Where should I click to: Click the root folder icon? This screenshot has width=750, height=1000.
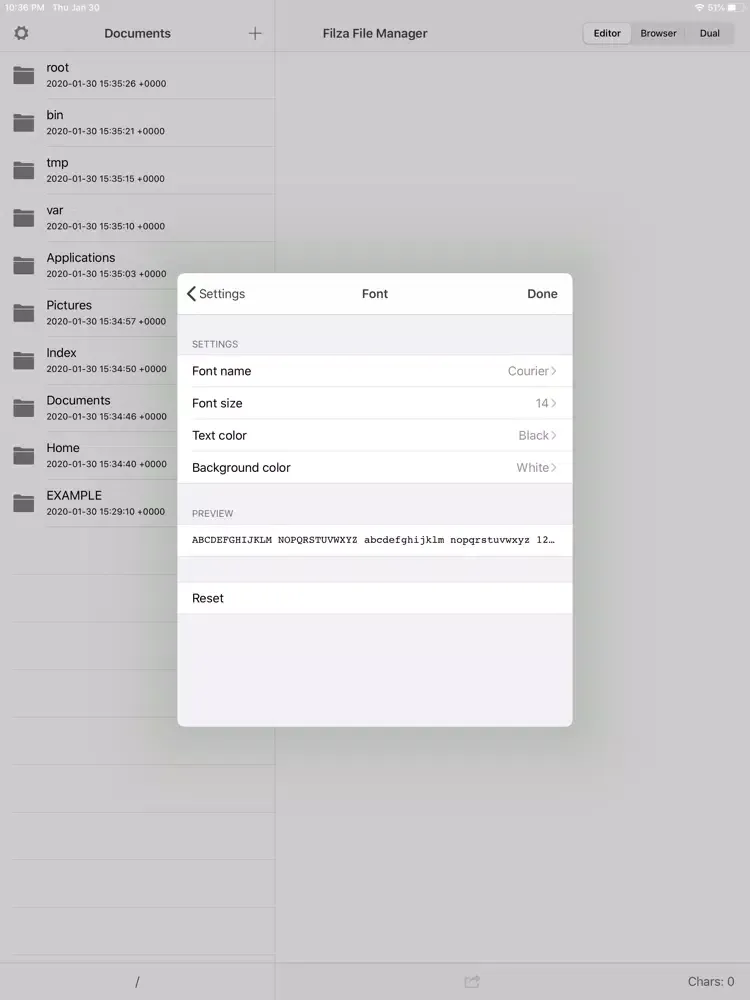24,75
